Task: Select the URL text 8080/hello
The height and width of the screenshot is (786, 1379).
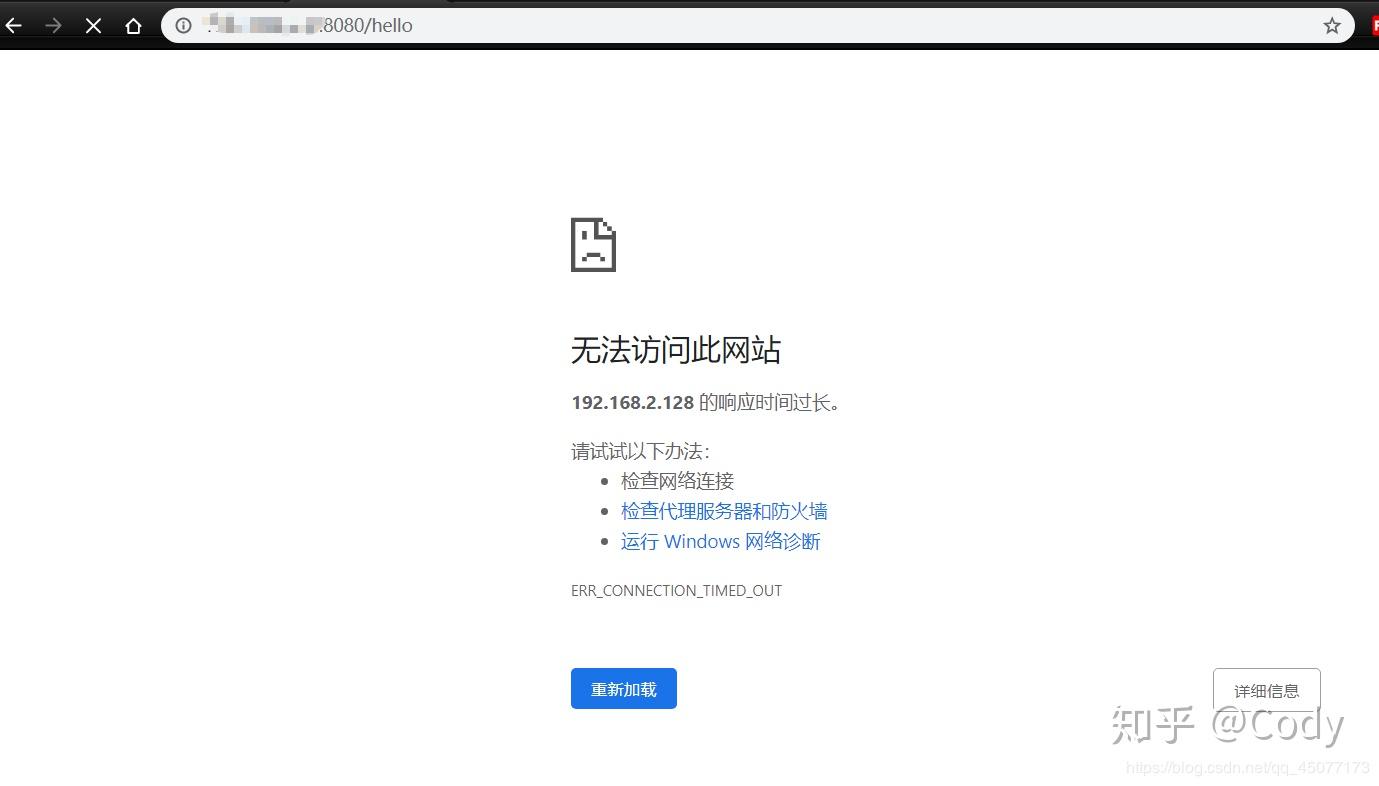Action: coord(371,25)
